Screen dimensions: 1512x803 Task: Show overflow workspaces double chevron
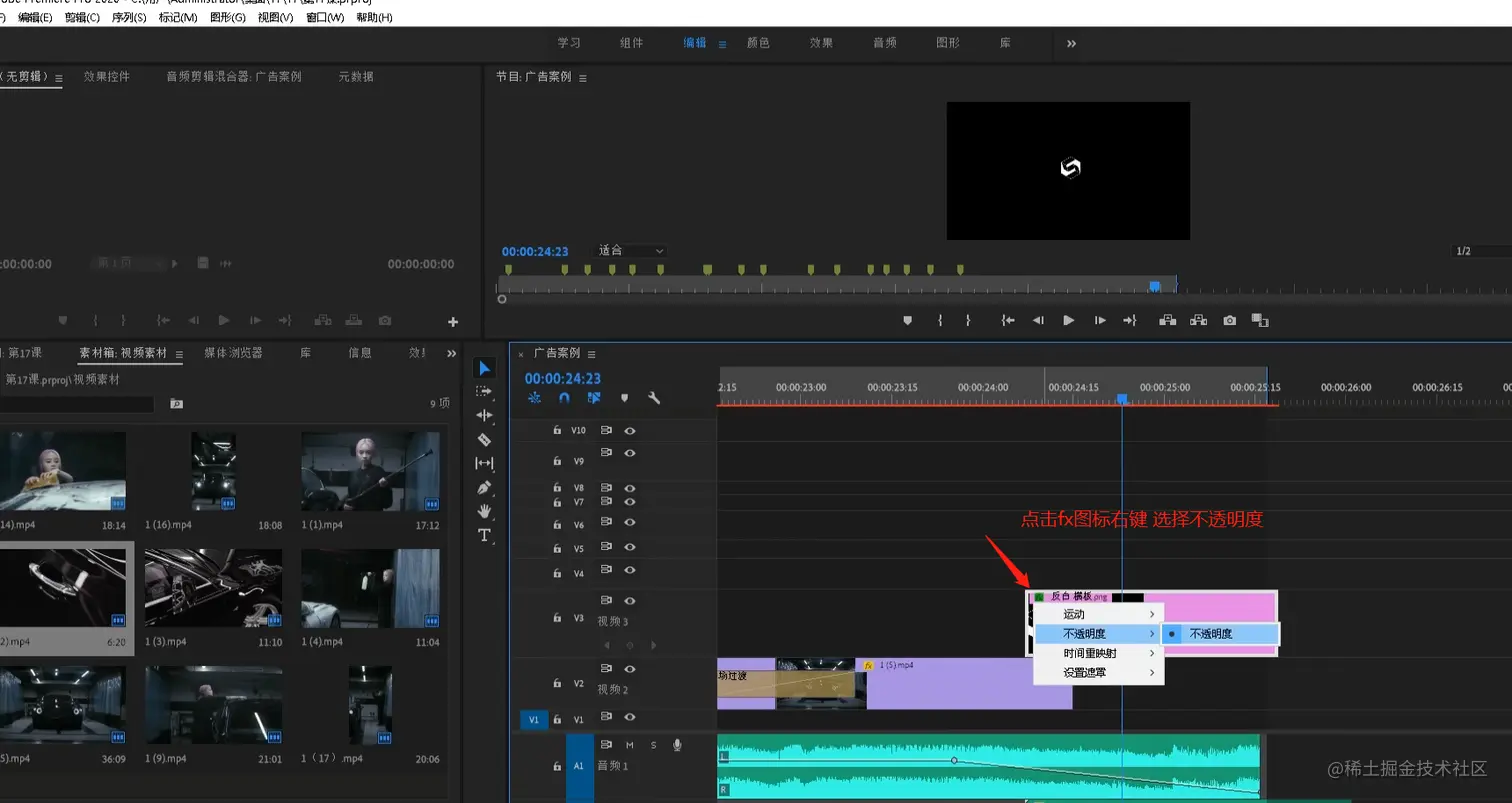(x=1071, y=44)
